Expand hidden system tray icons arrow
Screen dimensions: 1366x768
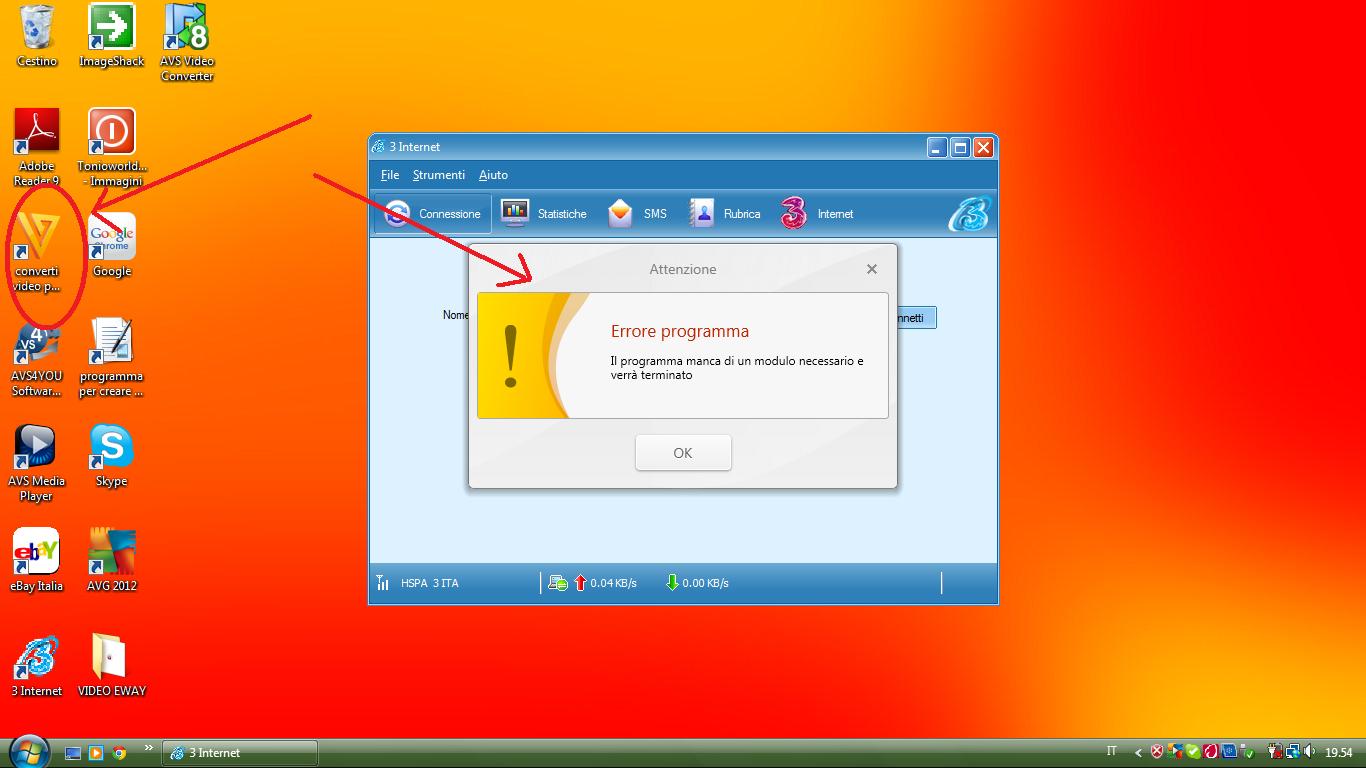(1138, 753)
